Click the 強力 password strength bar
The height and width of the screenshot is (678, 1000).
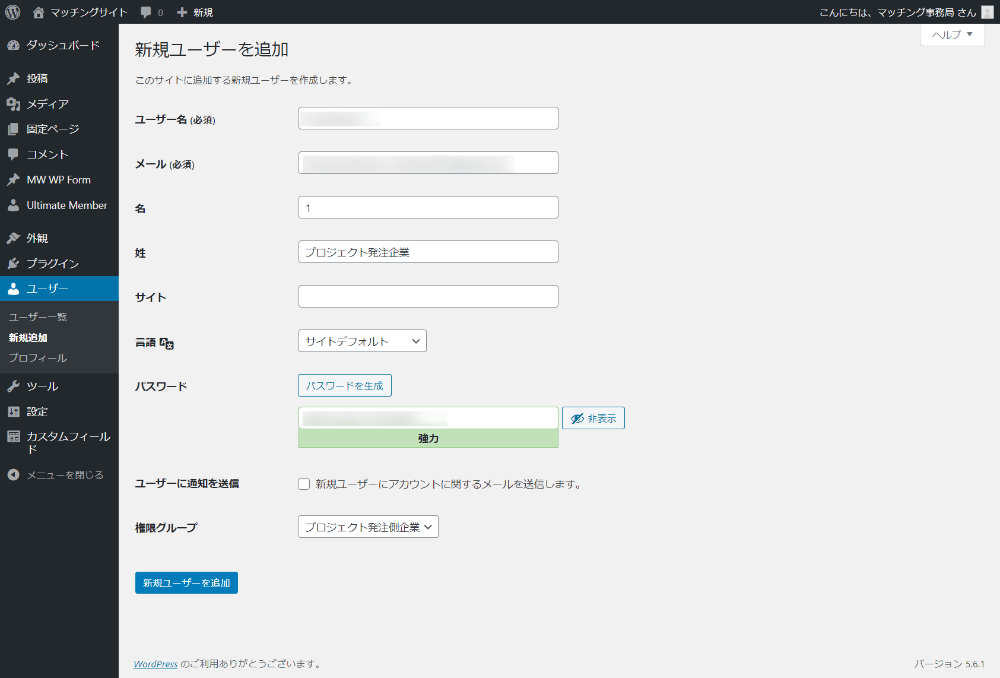(x=428, y=439)
